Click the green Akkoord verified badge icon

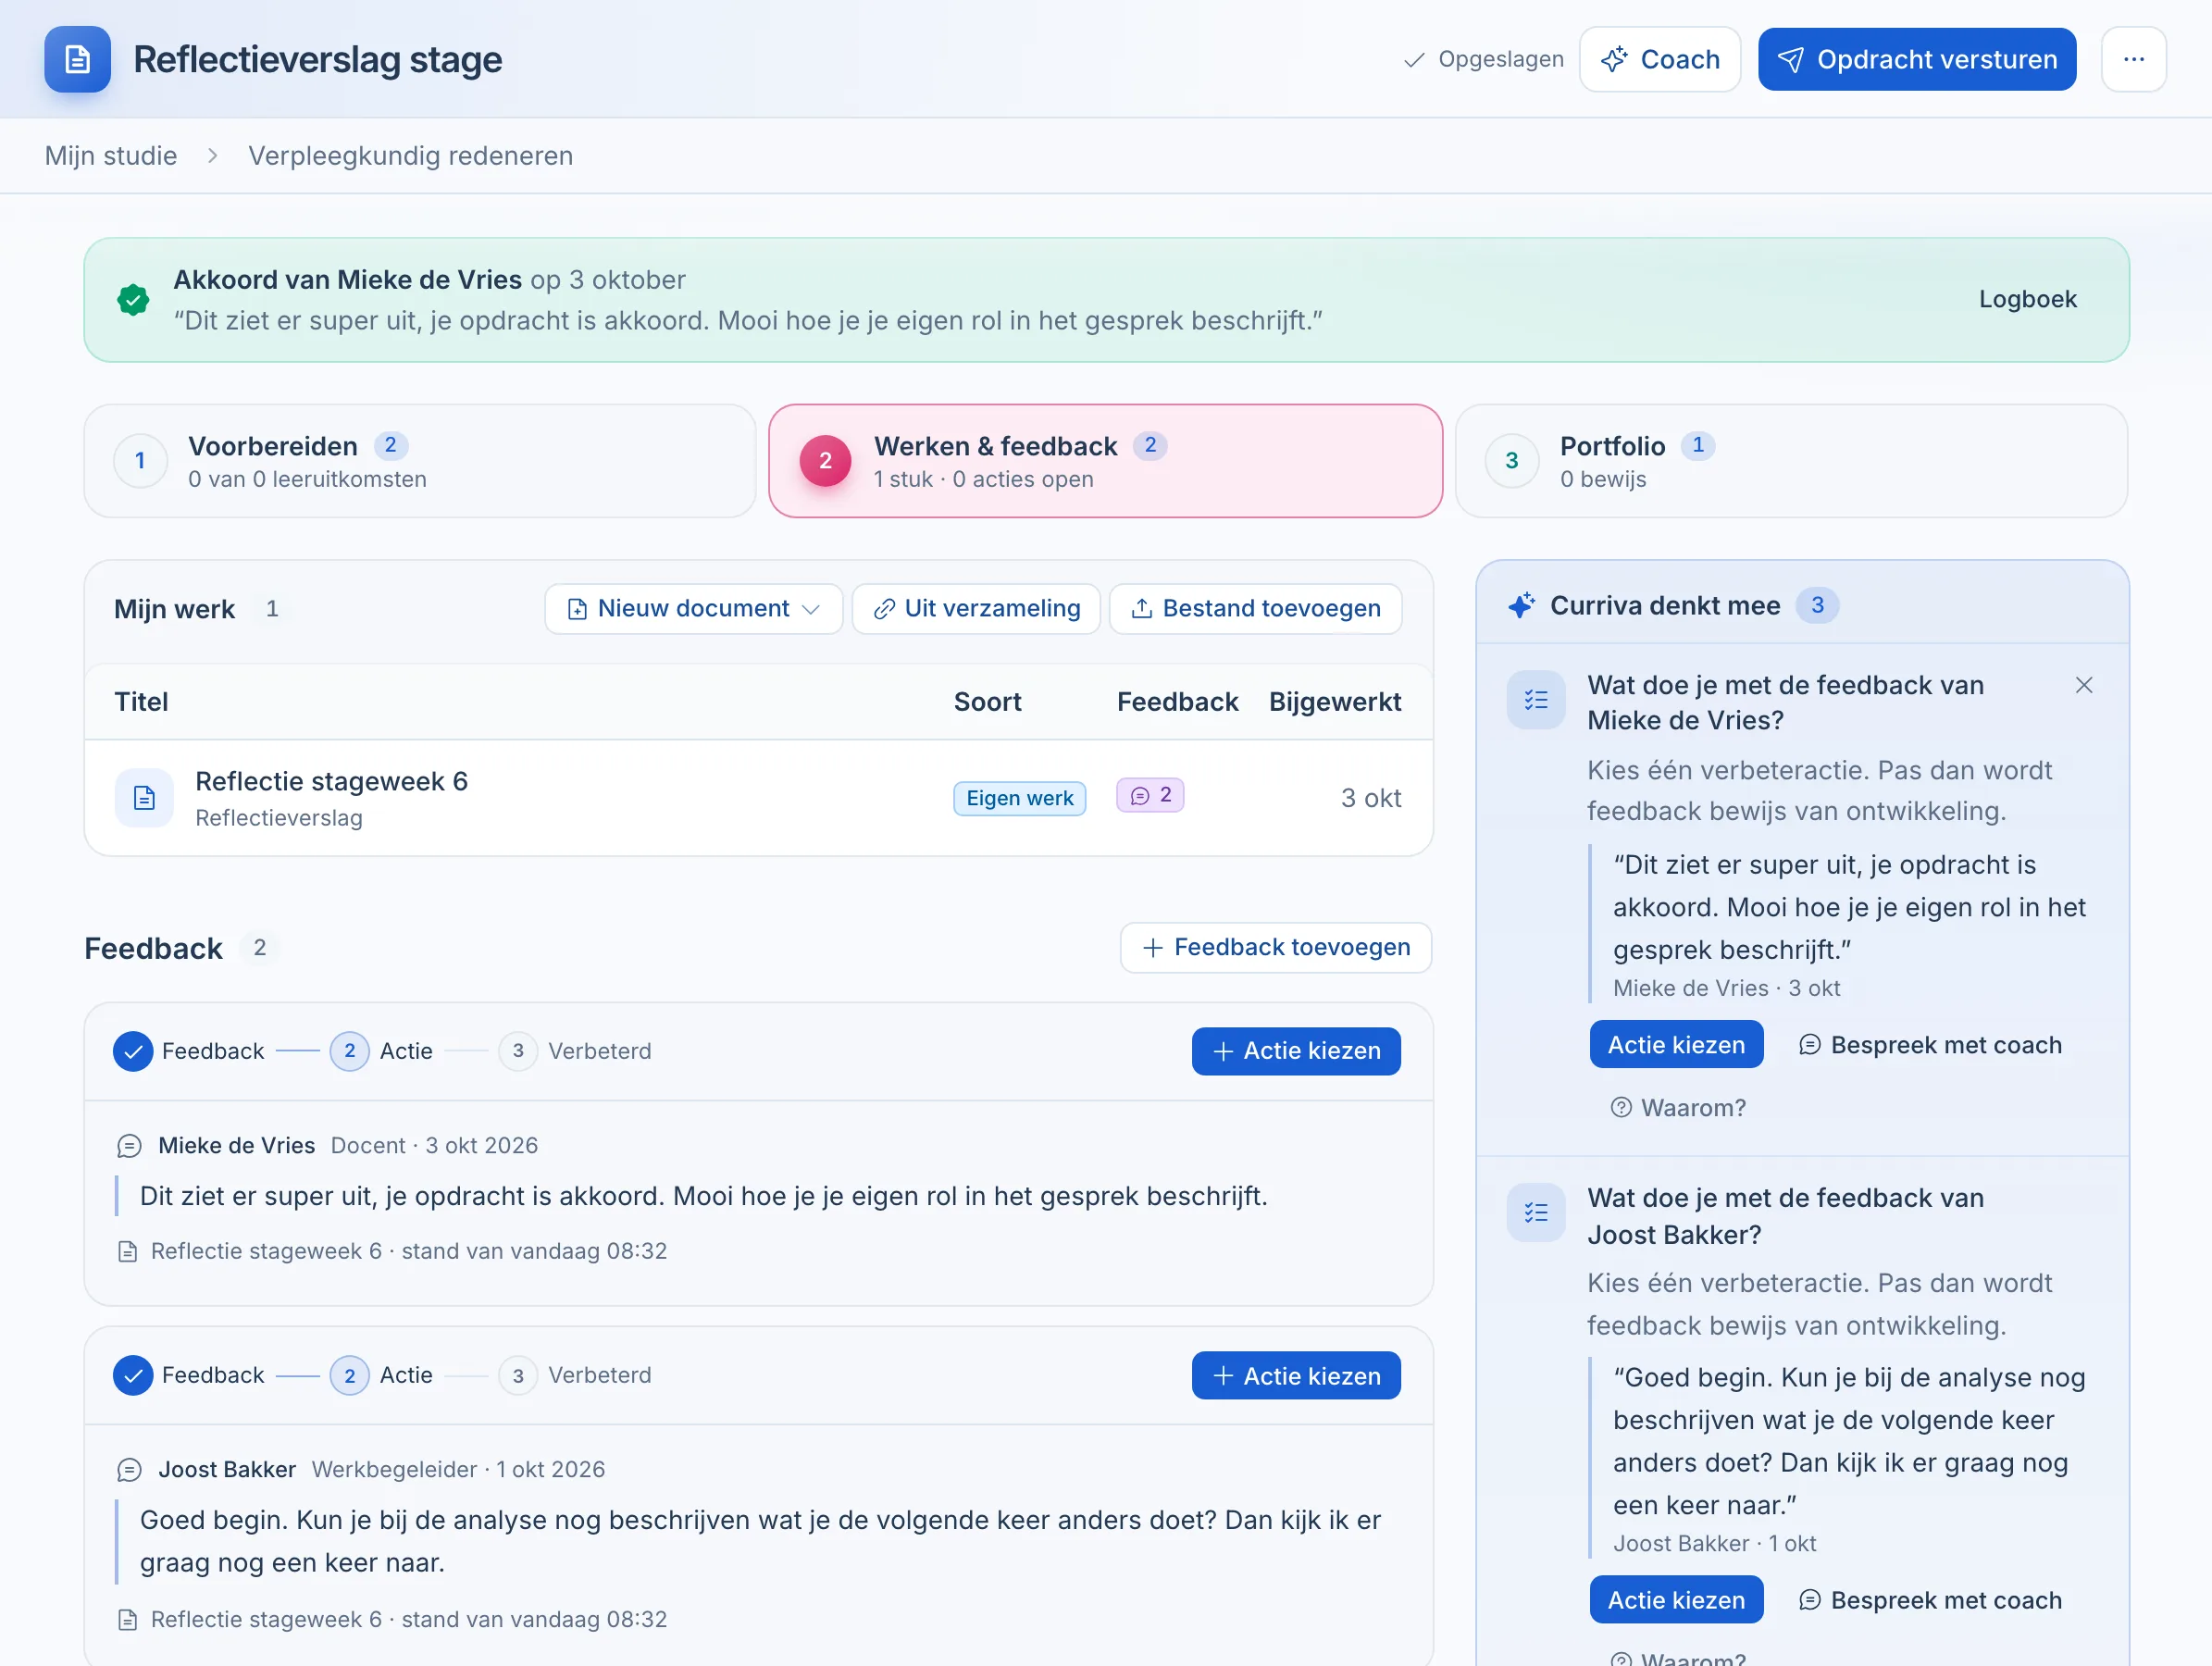pos(133,299)
